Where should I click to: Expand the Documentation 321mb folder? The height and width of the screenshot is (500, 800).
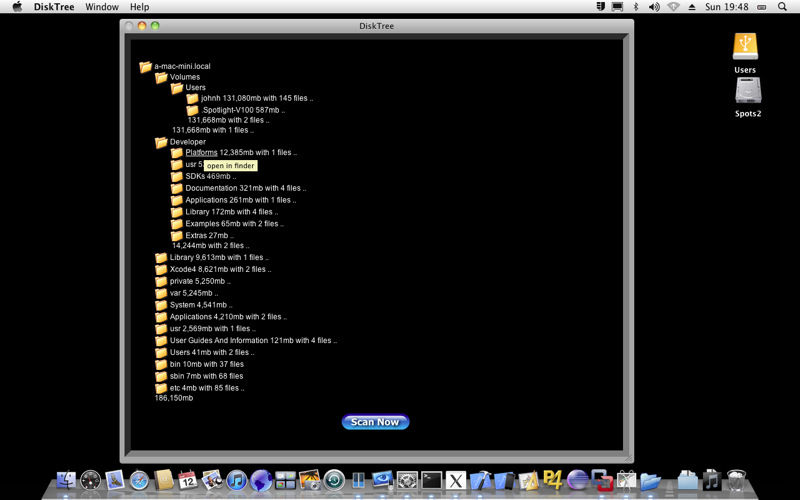tap(177, 188)
